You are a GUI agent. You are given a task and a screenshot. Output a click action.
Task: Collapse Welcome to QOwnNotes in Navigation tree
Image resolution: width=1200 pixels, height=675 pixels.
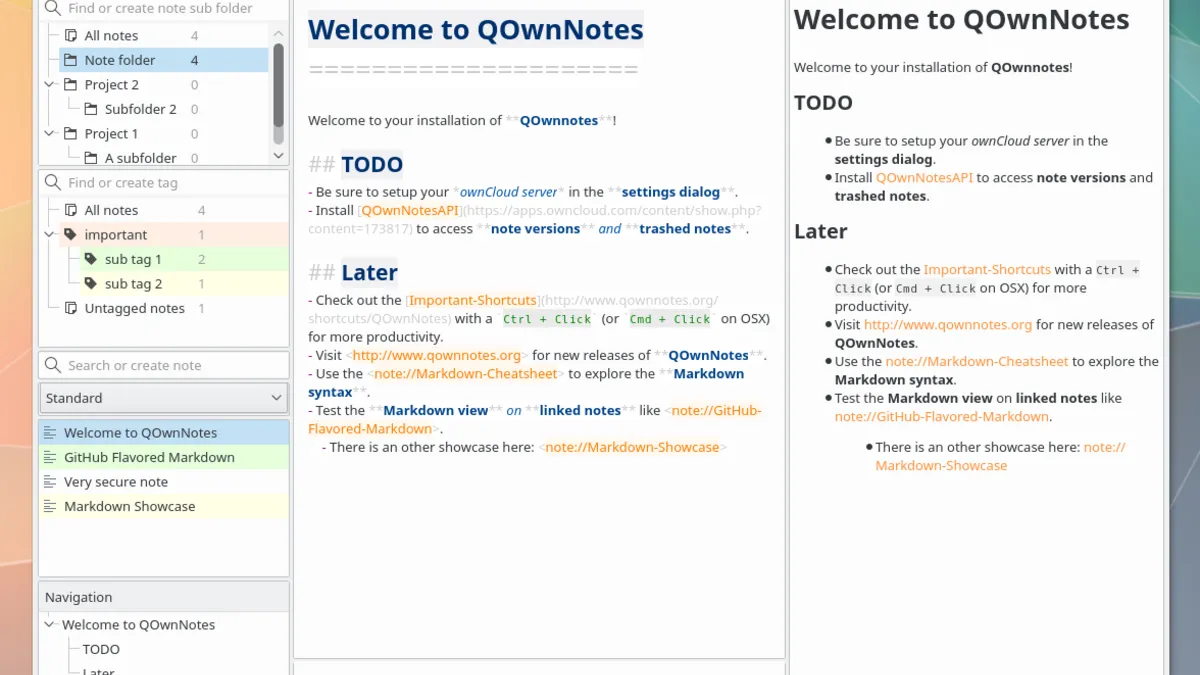50,625
